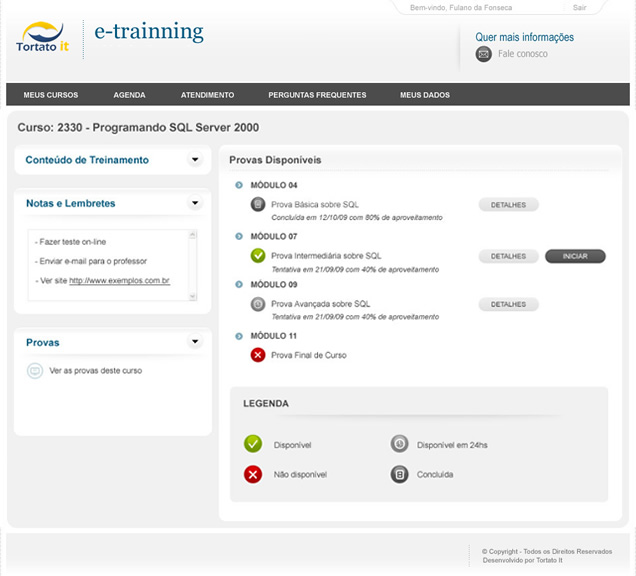Click the Notas e Lembretes heading
Image resolution: width=636 pixels, height=576 pixels.
(71, 203)
